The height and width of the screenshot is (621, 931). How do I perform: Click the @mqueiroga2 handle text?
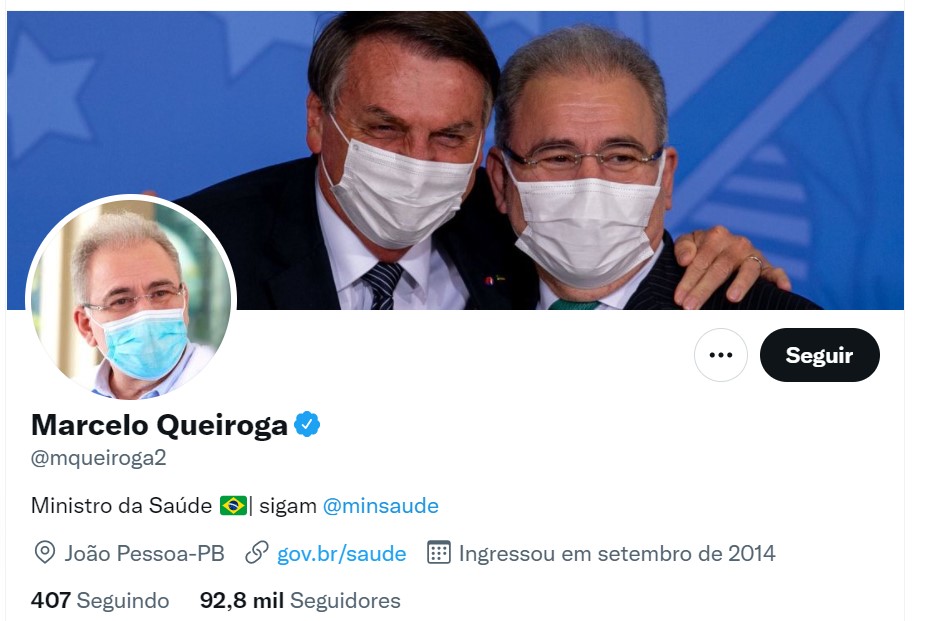[99, 458]
